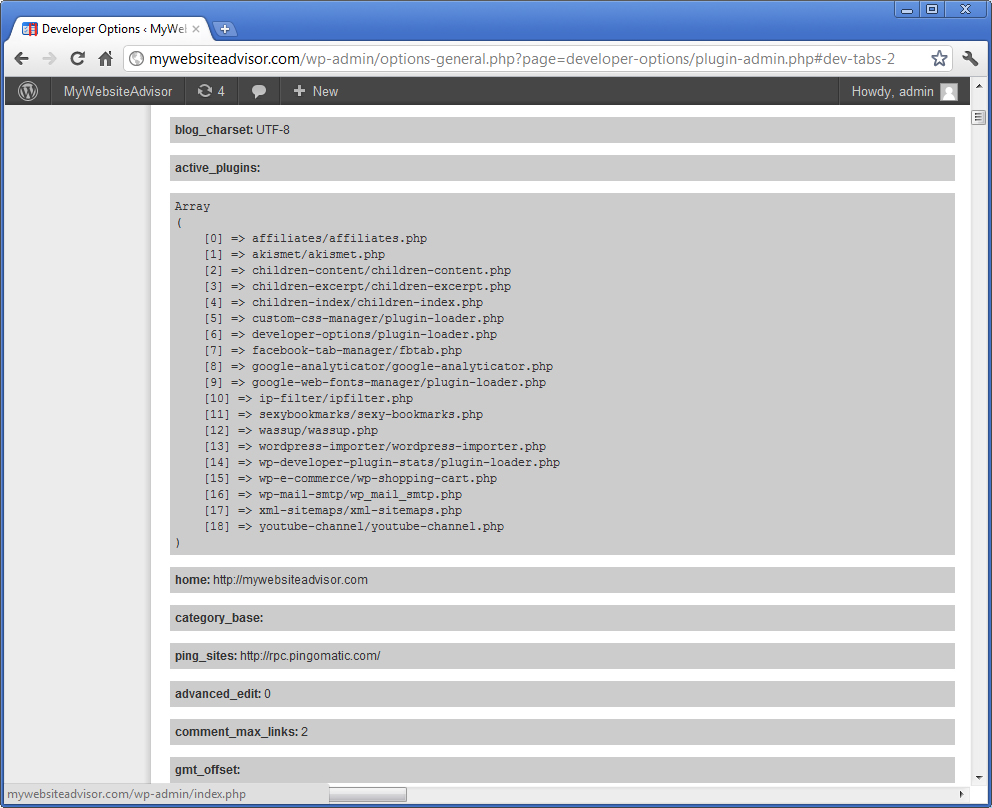
Task: Open a new browser tab
Action: pyautogui.click(x=224, y=29)
